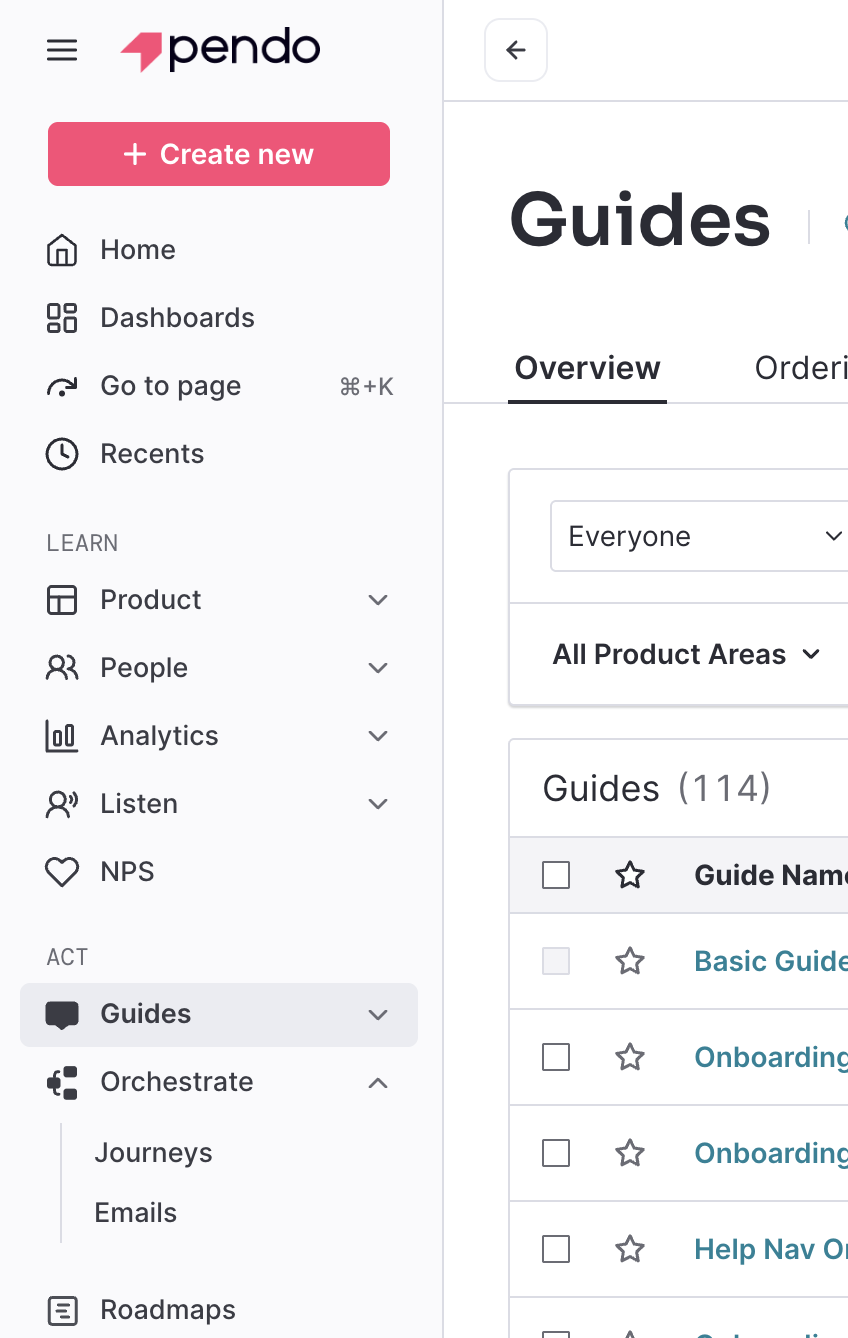Open the Basic Guide link
Screen dimensions: 848x1338
tap(768, 962)
